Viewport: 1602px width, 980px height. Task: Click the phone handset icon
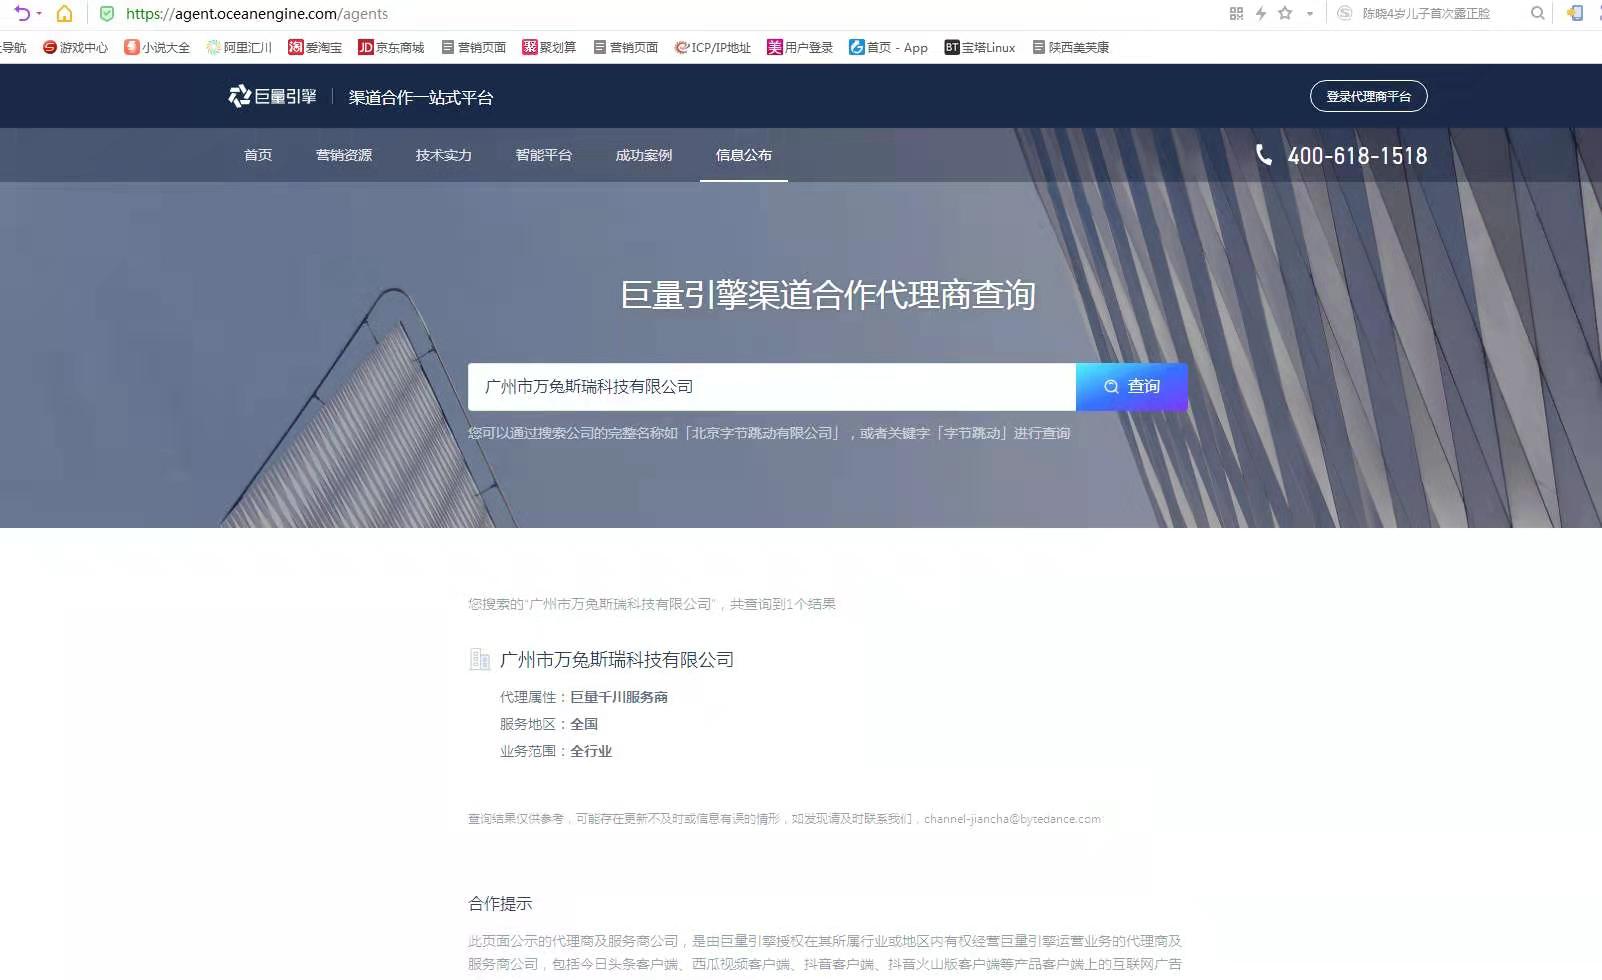pyautogui.click(x=1264, y=154)
